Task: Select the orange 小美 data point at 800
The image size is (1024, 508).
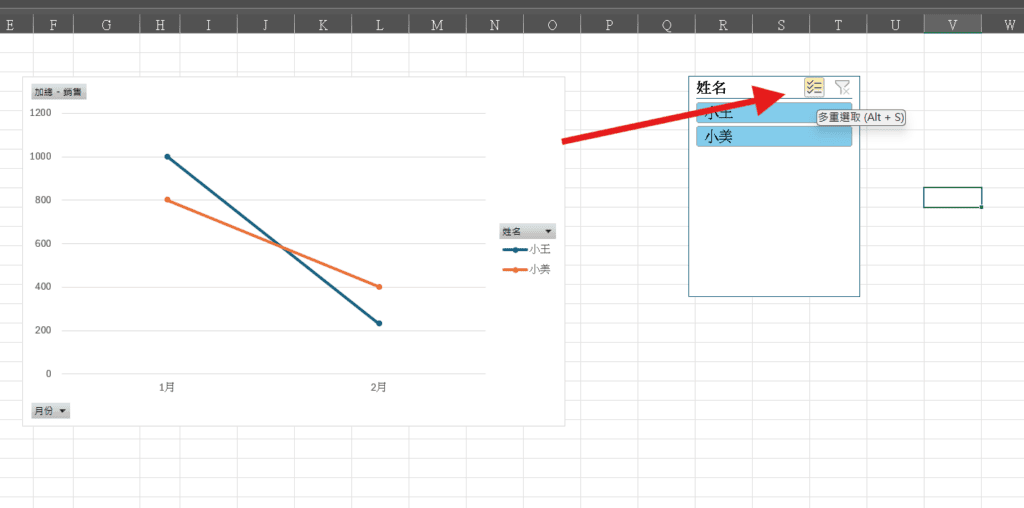Action: point(167,200)
